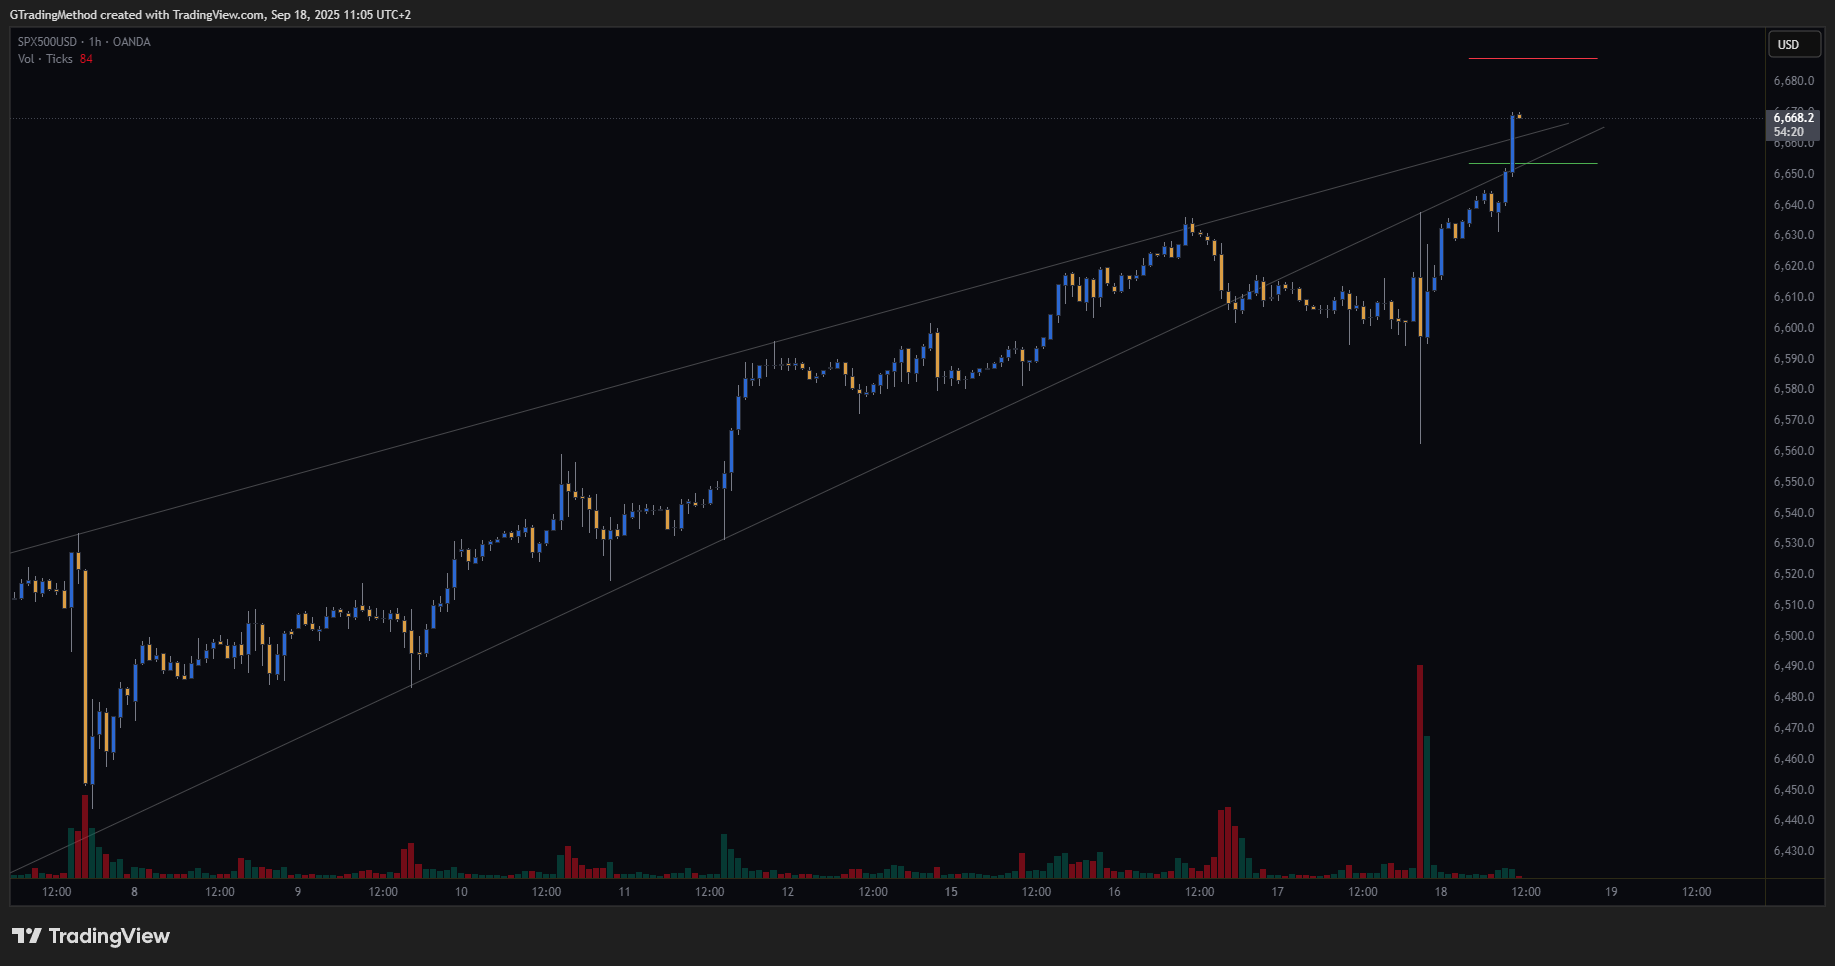Click date label 19 on time axis
This screenshot has width=1835, height=966.
pyautogui.click(x=1611, y=892)
